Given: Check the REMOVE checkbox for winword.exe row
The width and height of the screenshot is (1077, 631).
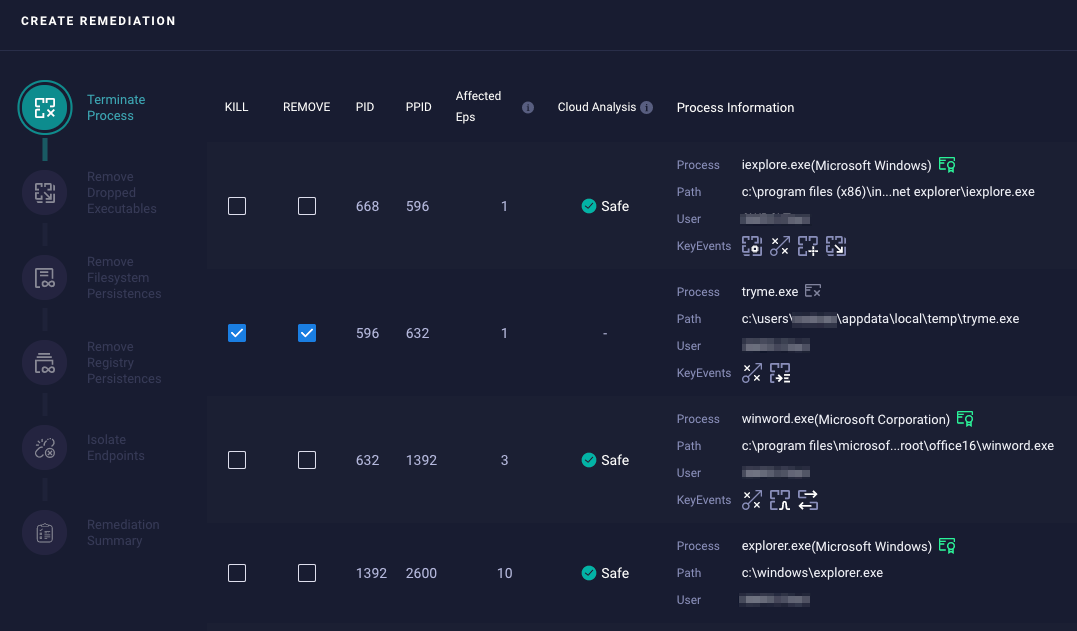Looking at the screenshot, I should coord(306,460).
